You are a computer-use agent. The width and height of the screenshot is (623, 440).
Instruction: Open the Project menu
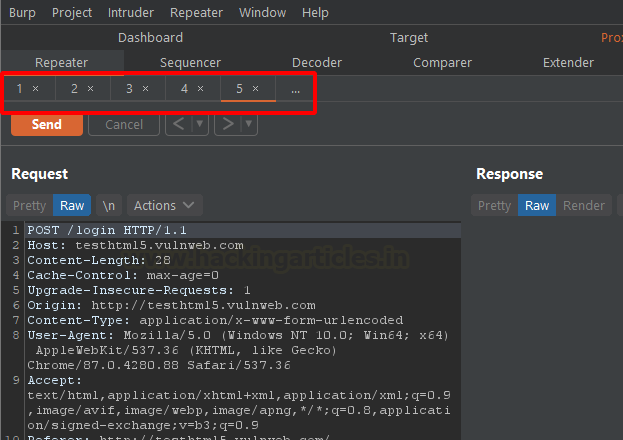tap(72, 13)
